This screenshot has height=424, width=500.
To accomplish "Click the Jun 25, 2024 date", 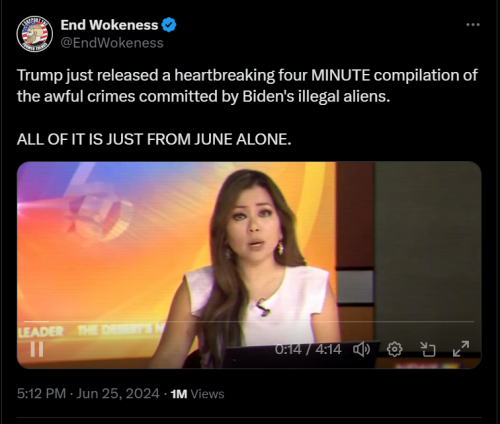I will (x=118, y=394).
